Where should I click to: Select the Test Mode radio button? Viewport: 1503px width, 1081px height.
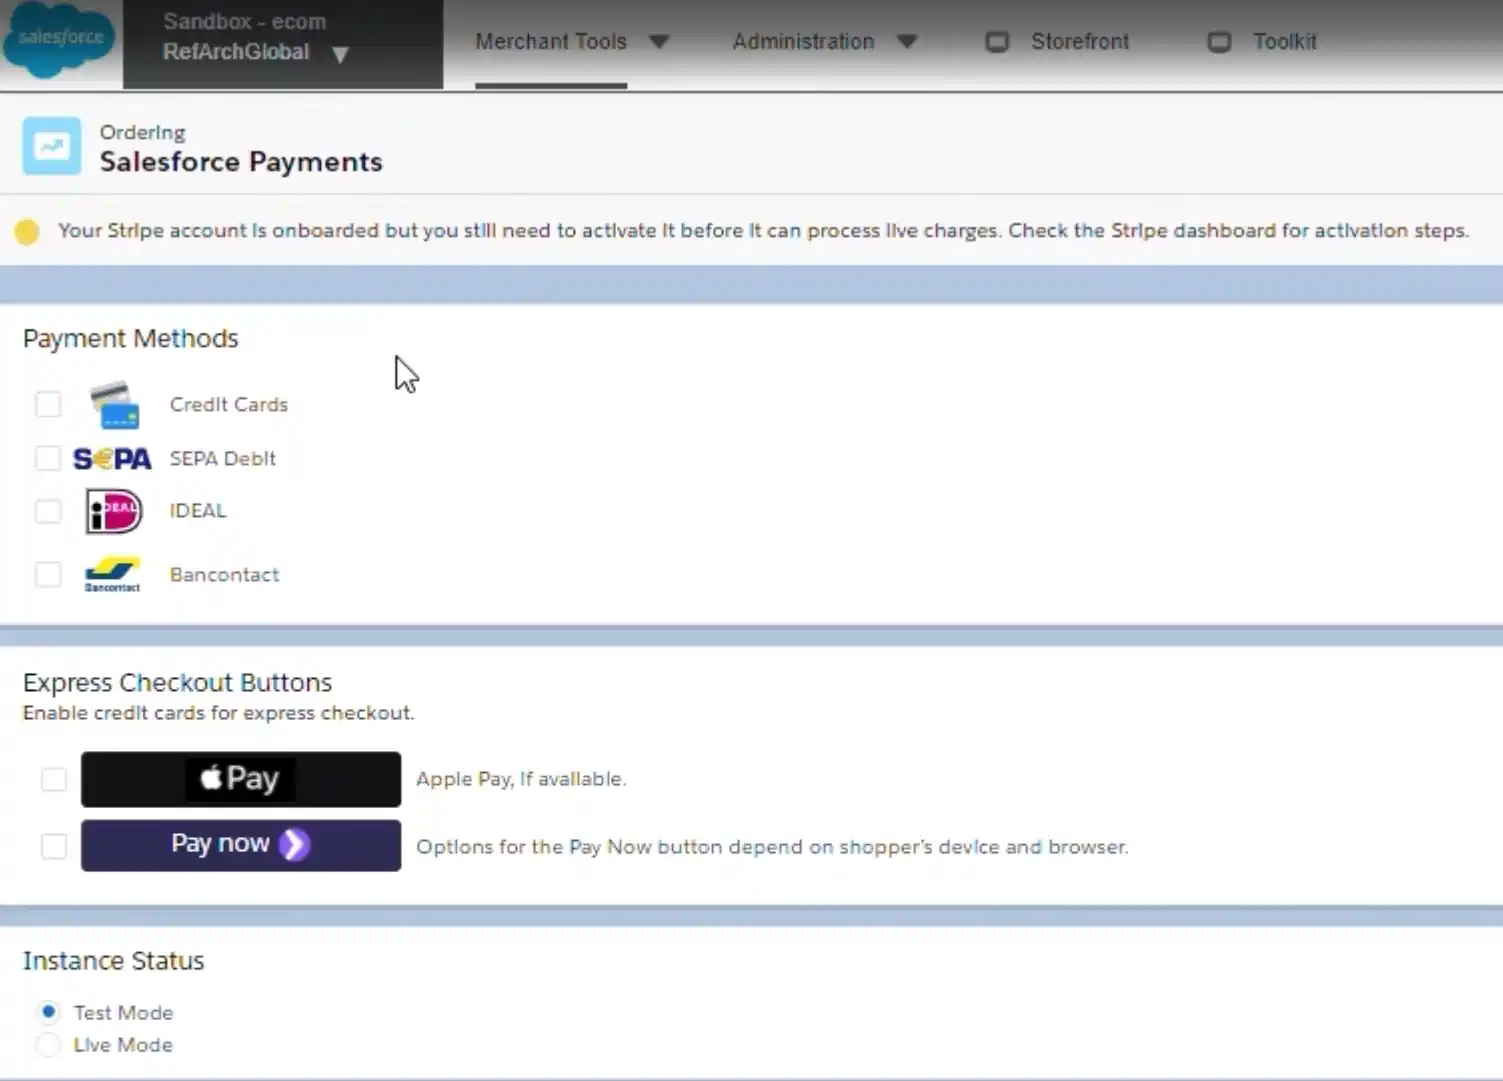48,1012
